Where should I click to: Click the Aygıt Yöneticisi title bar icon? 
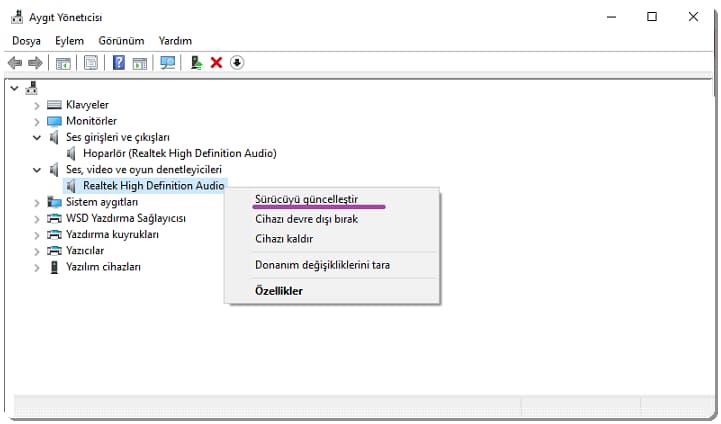click(x=17, y=17)
